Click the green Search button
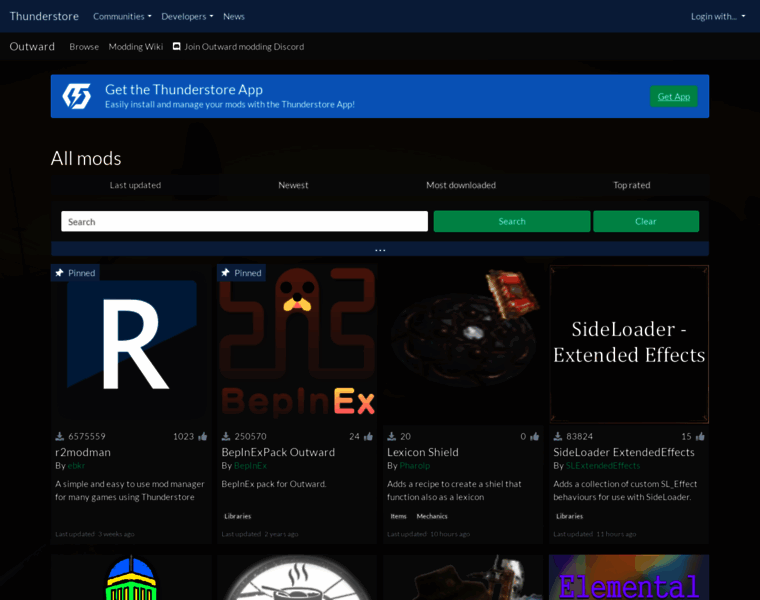Image resolution: width=760 pixels, height=600 pixels. [512, 221]
